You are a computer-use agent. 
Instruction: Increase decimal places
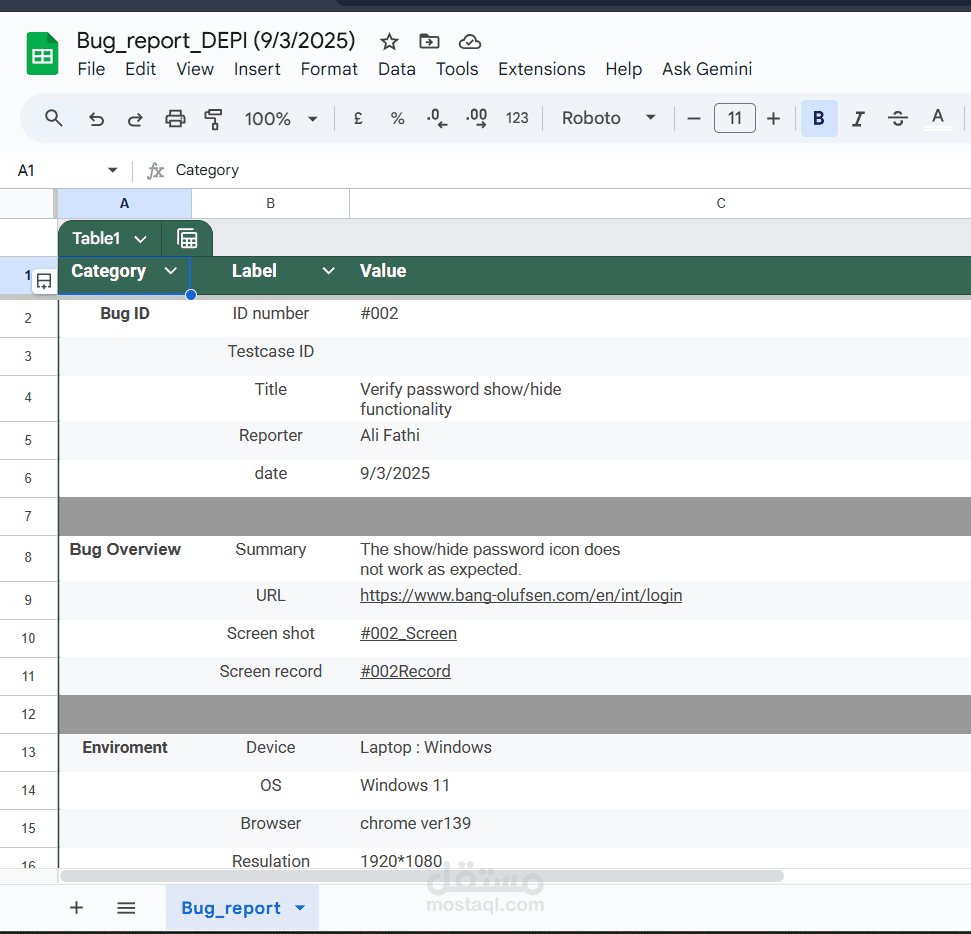click(476, 118)
